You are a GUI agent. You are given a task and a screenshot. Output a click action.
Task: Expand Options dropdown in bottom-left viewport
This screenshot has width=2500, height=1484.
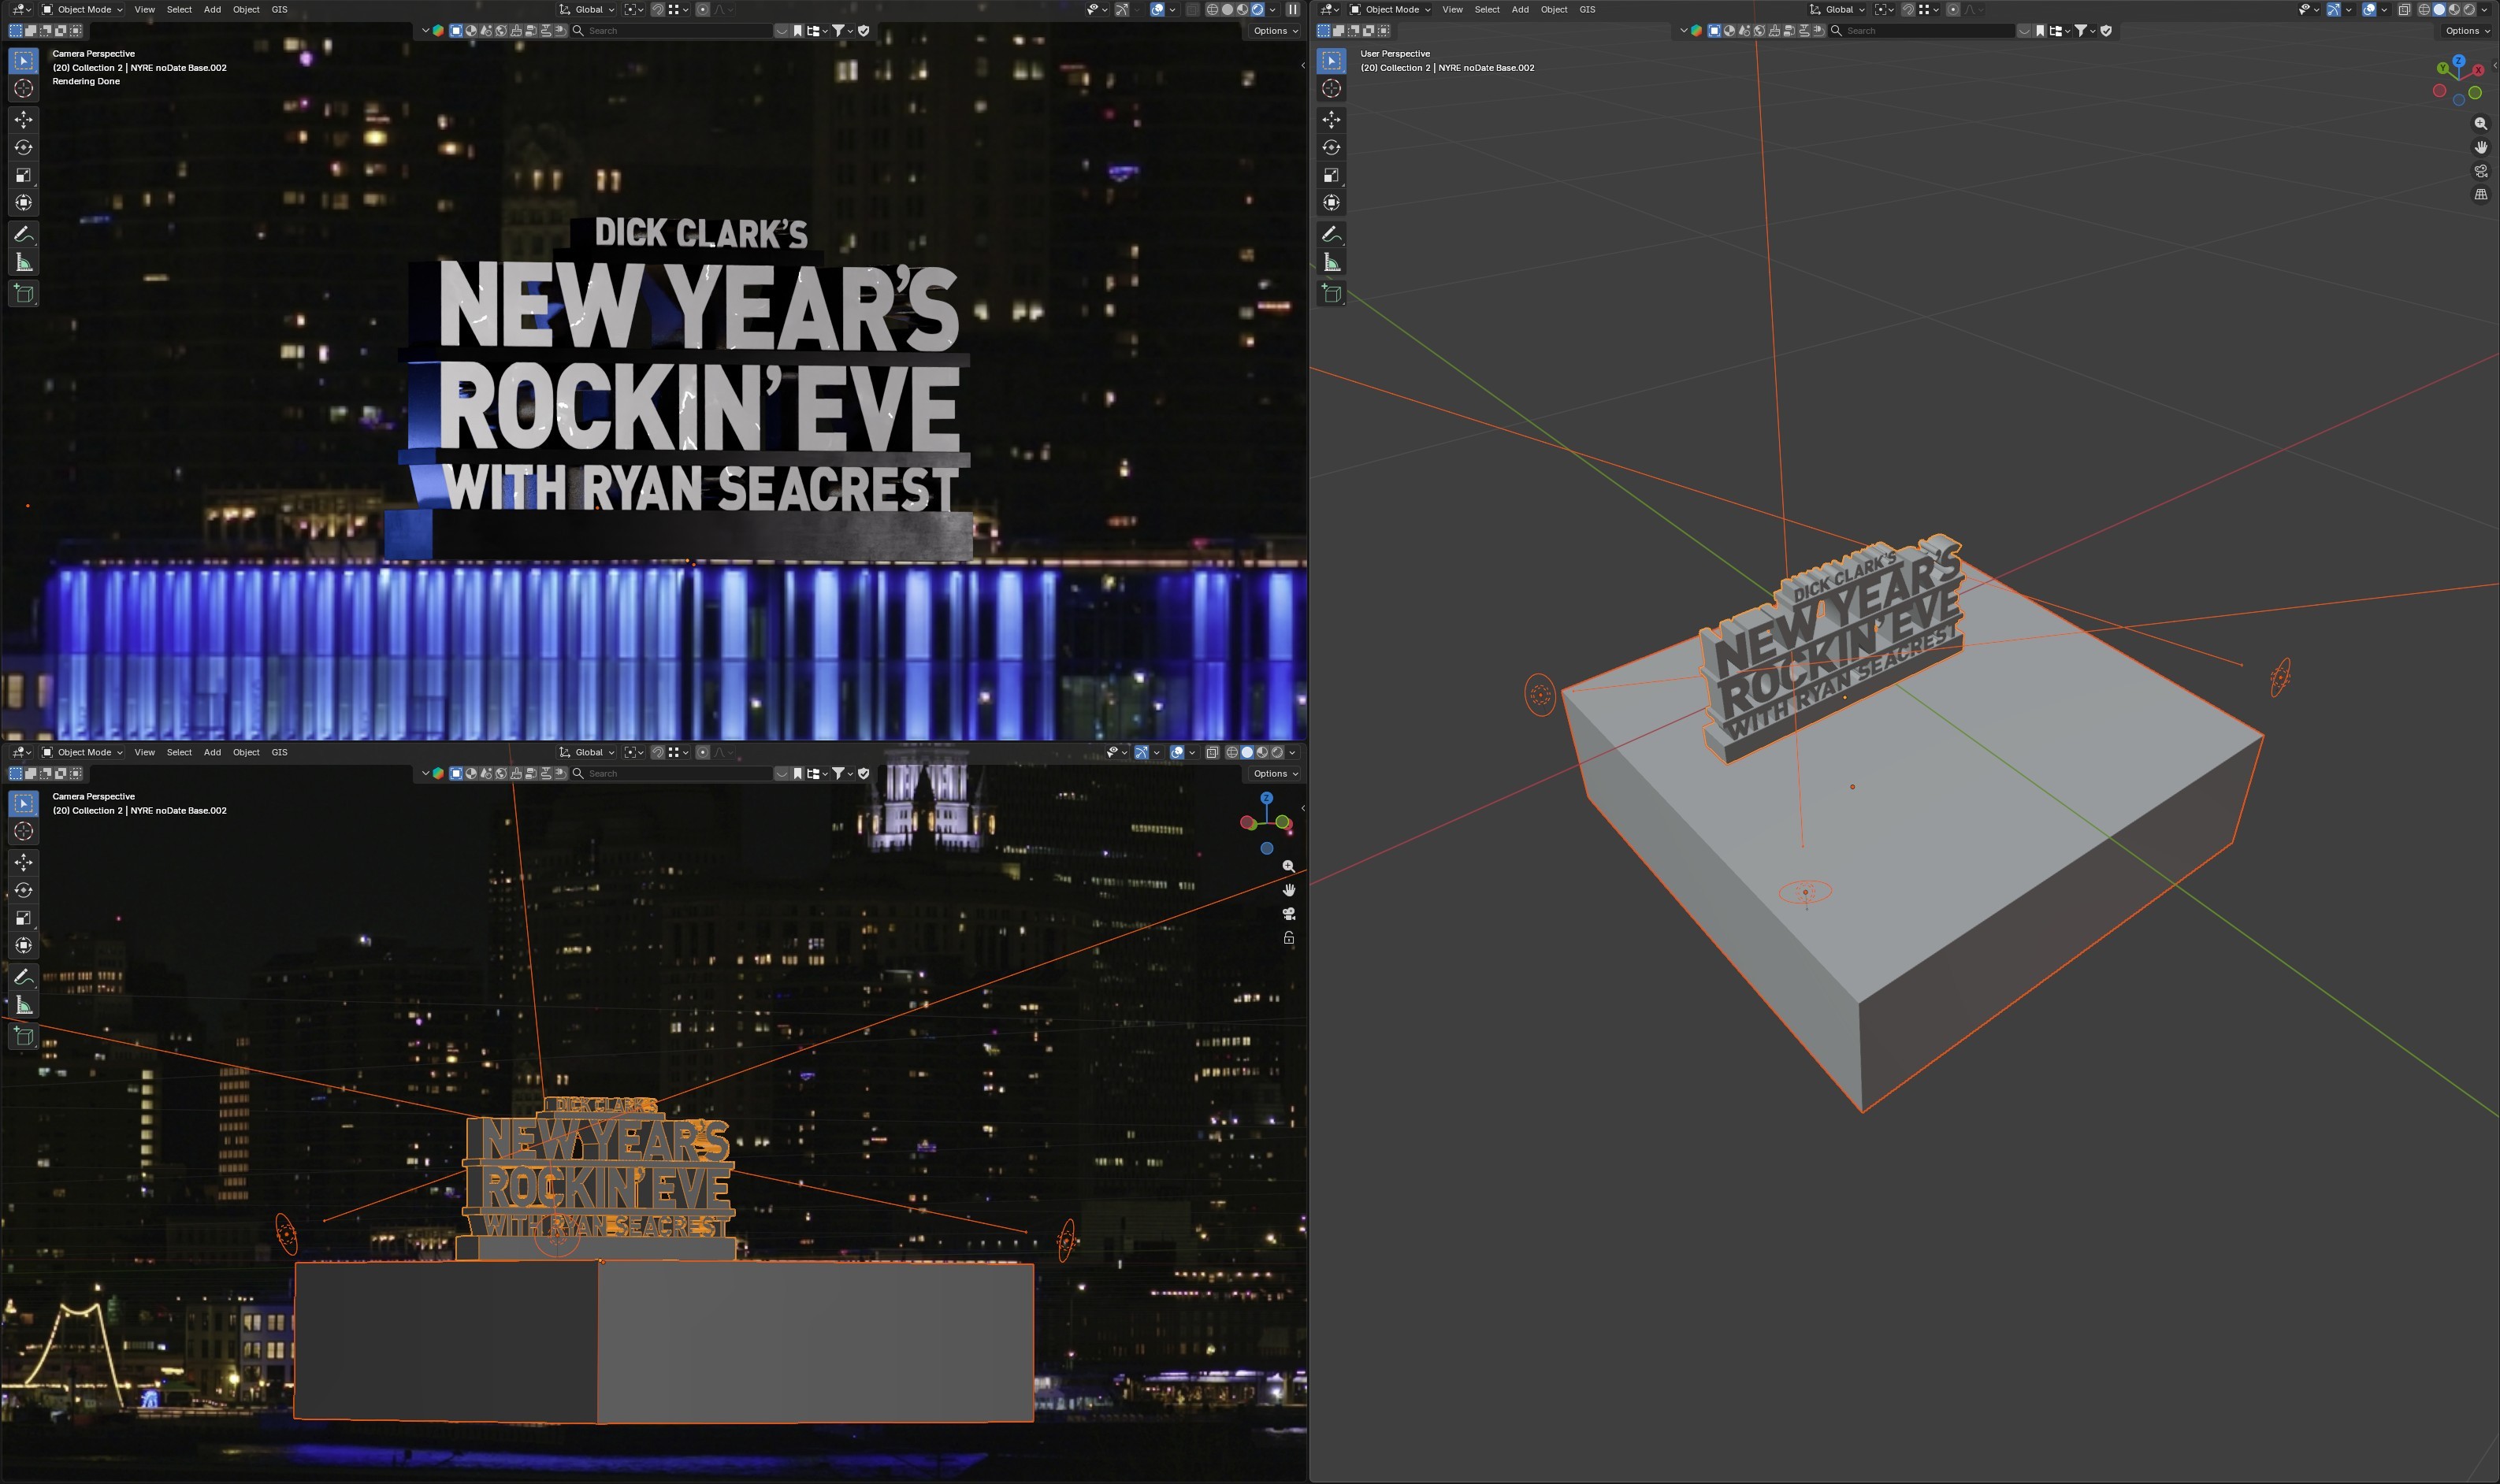(1274, 773)
